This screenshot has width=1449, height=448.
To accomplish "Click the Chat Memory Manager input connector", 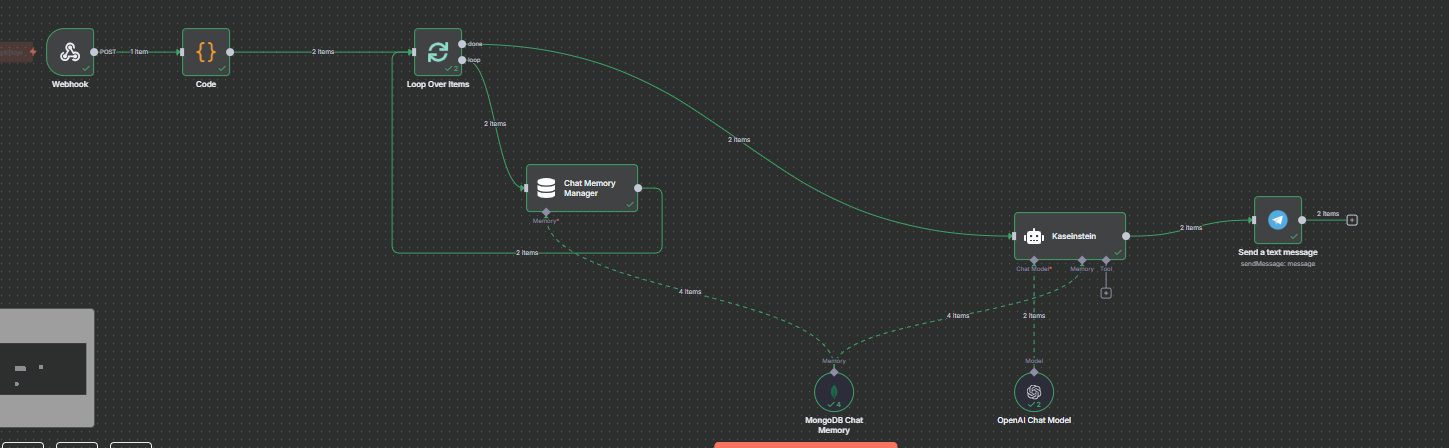I will pos(524,187).
